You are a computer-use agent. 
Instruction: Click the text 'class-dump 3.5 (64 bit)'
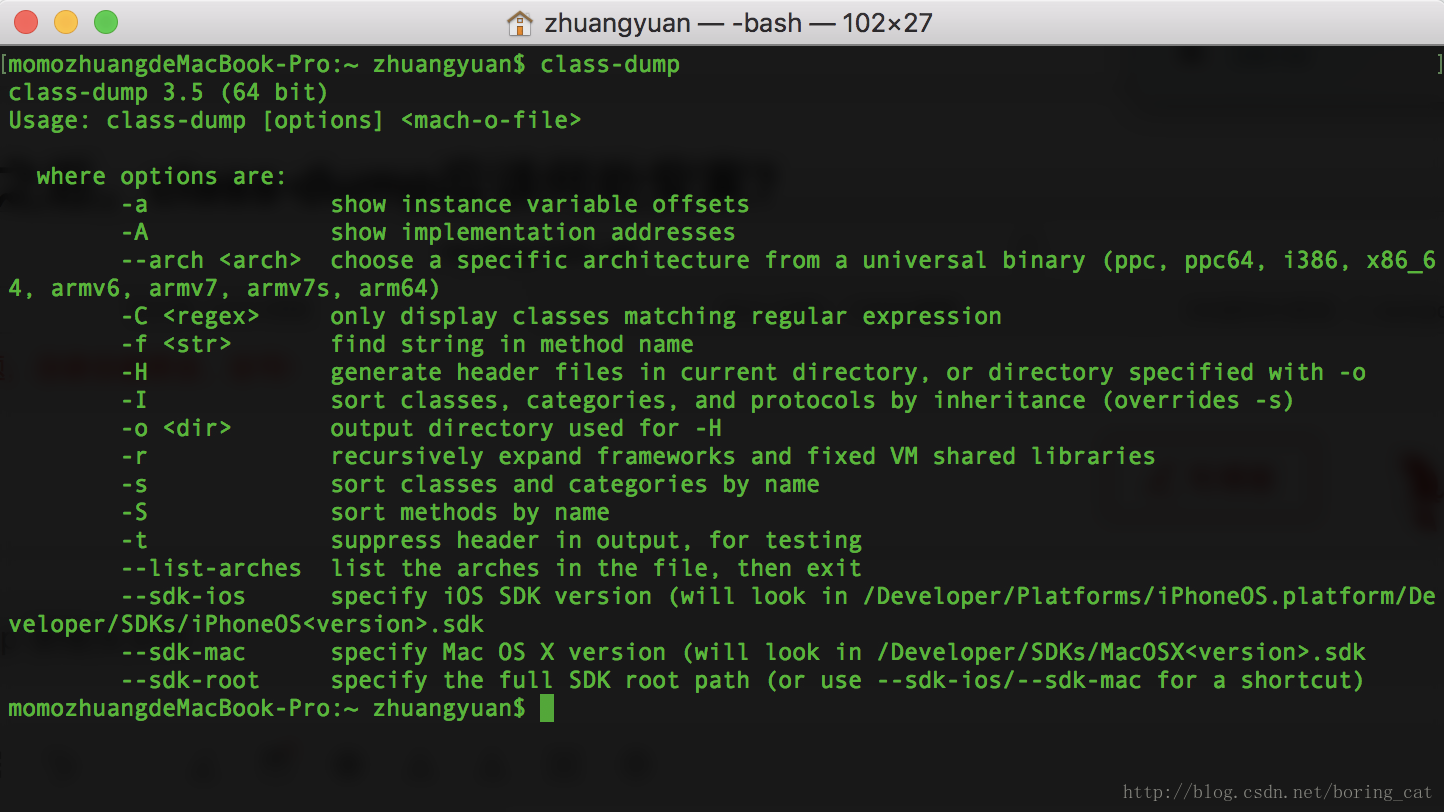pos(168,93)
